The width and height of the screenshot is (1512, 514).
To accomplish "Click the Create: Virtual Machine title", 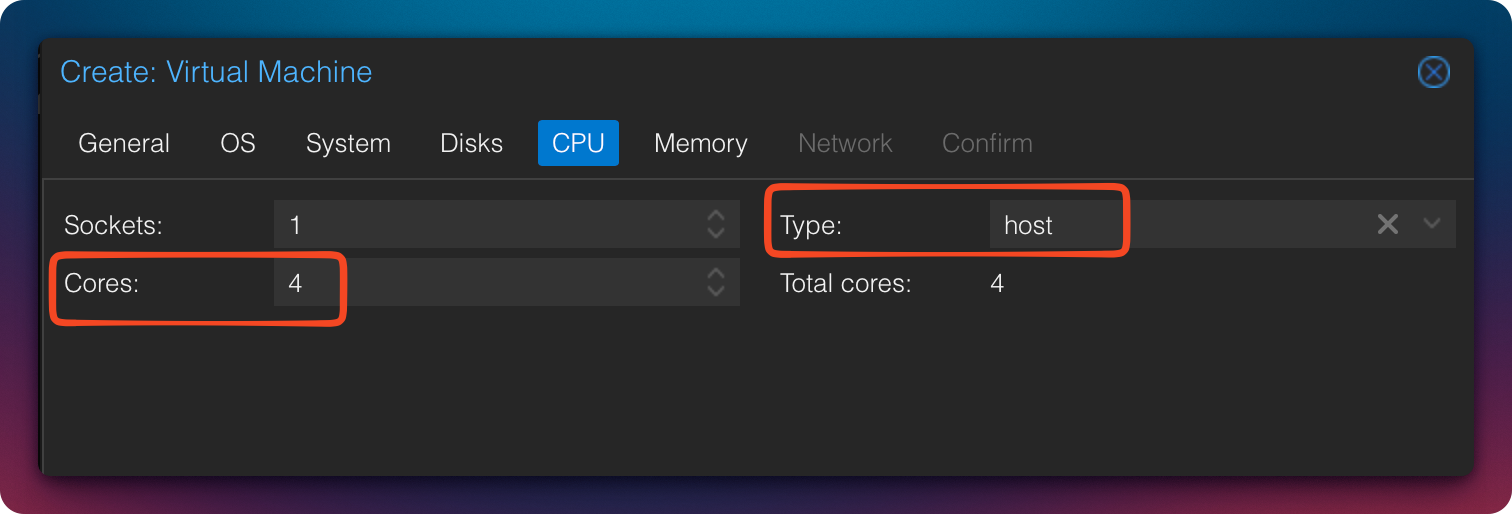I will [216, 72].
